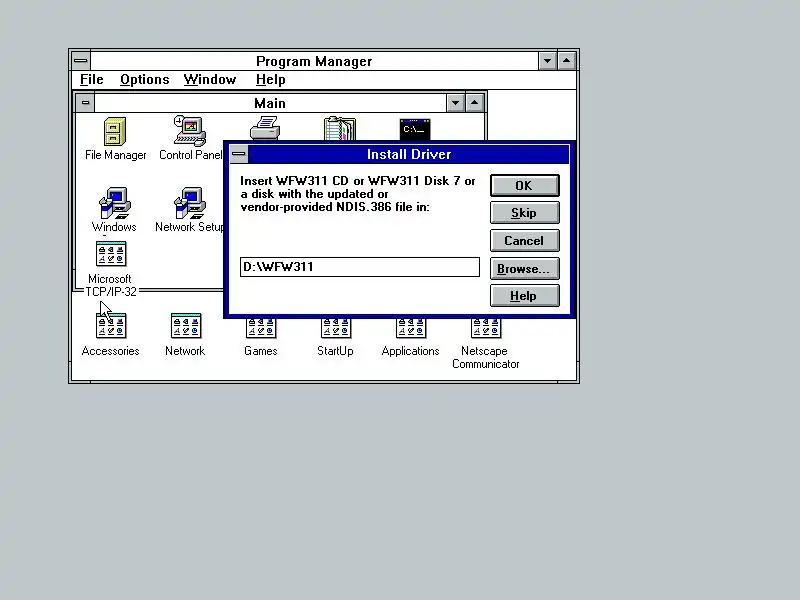
Task: Open the Help menu in Program Manager
Action: (x=270, y=80)
